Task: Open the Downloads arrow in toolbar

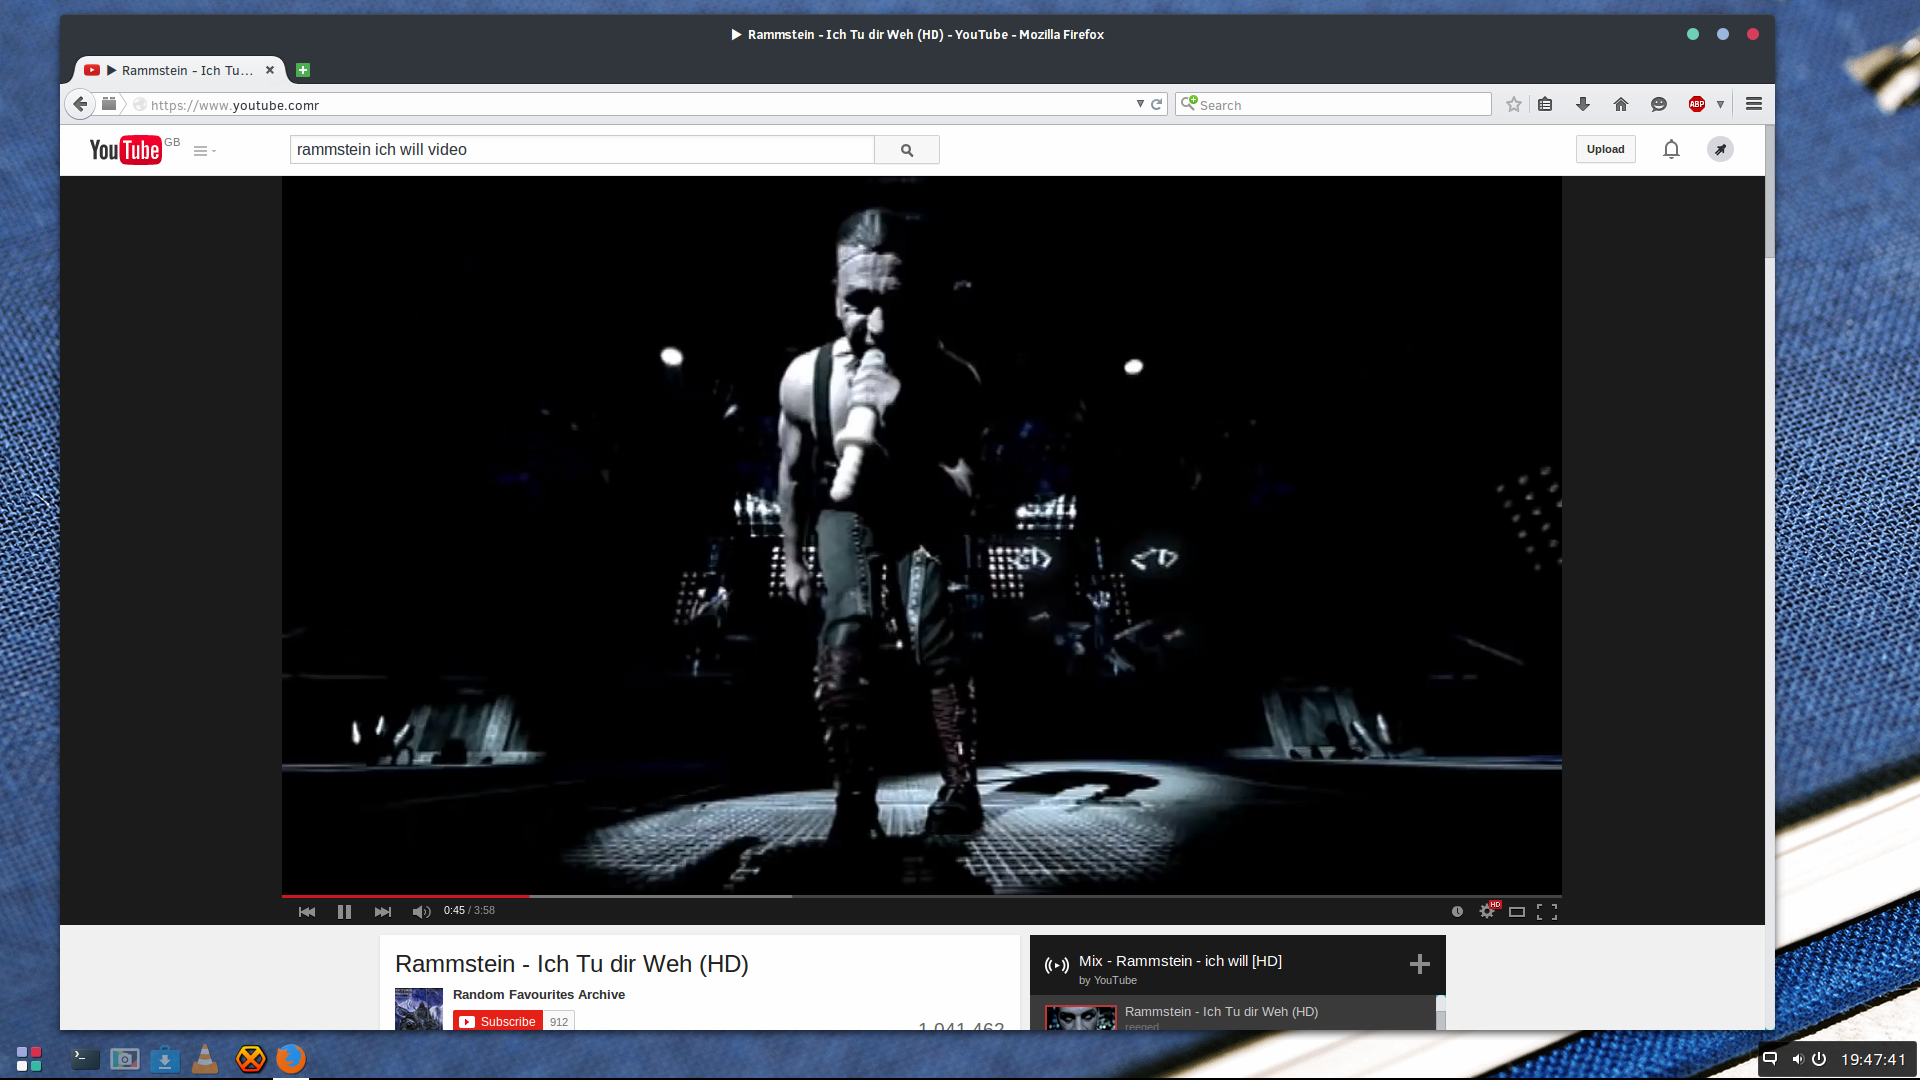Action: 1583,104
